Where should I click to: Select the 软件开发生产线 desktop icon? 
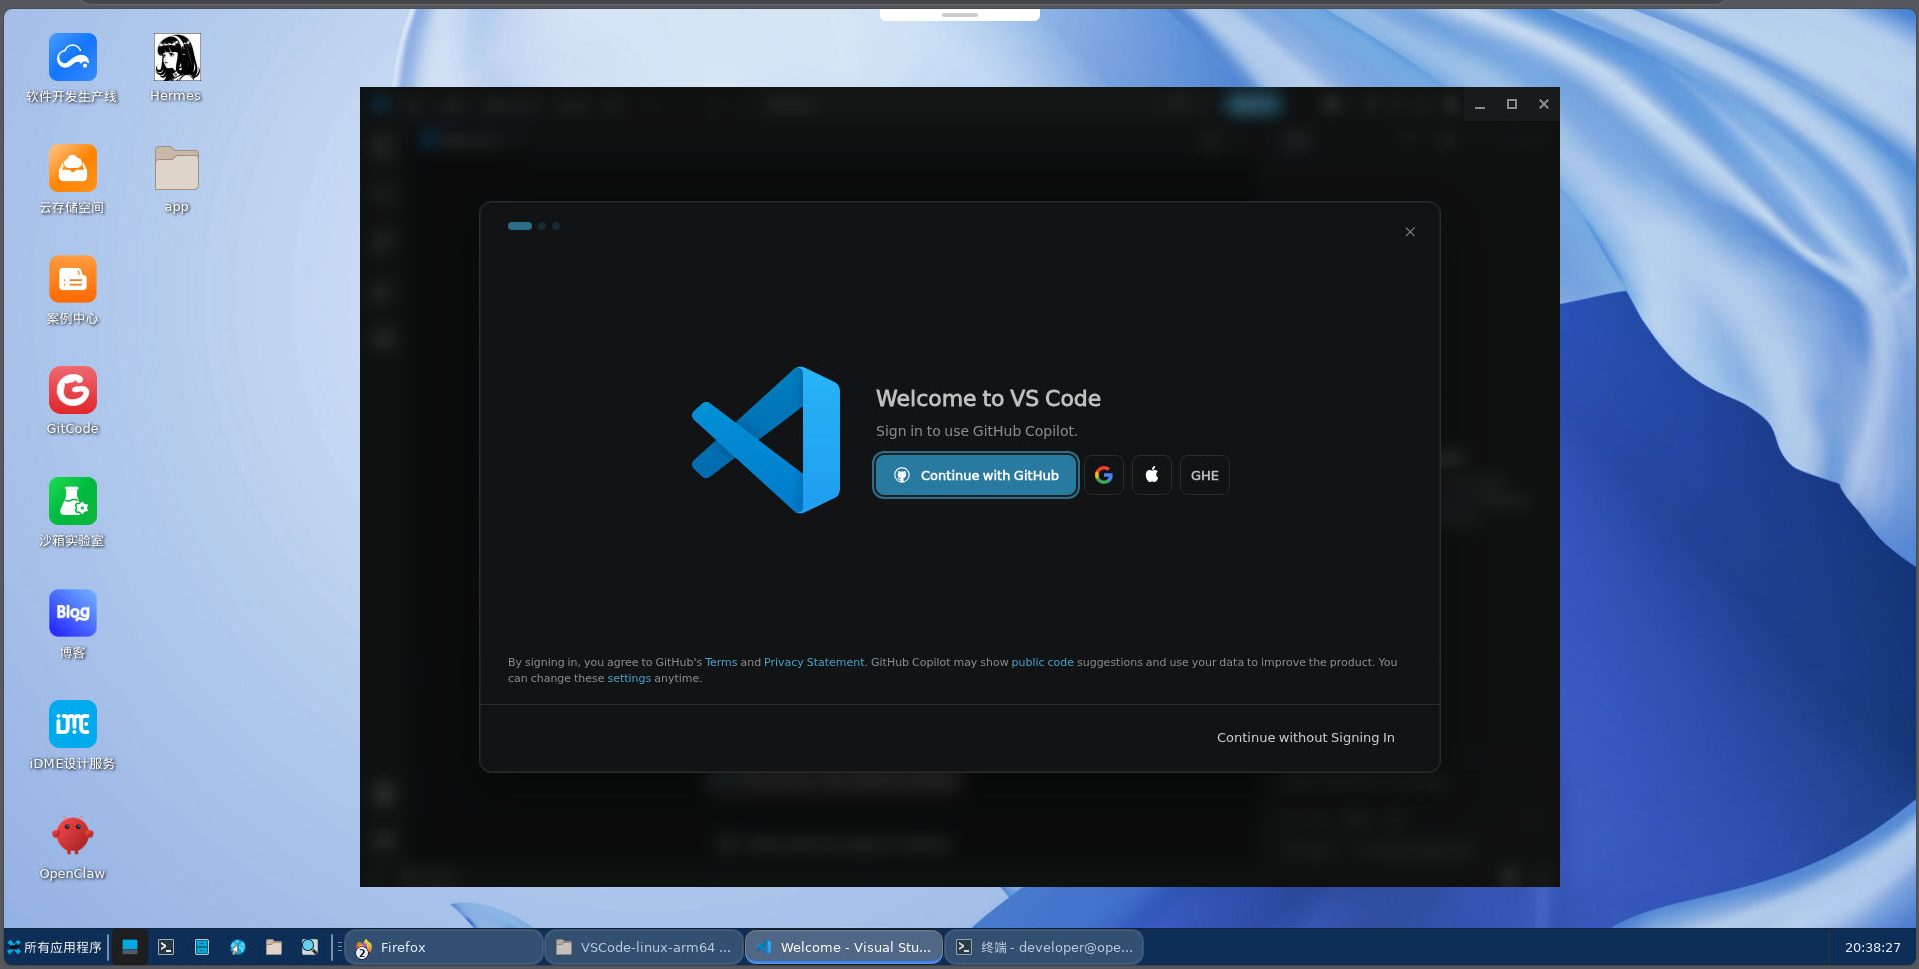point(72,68)
